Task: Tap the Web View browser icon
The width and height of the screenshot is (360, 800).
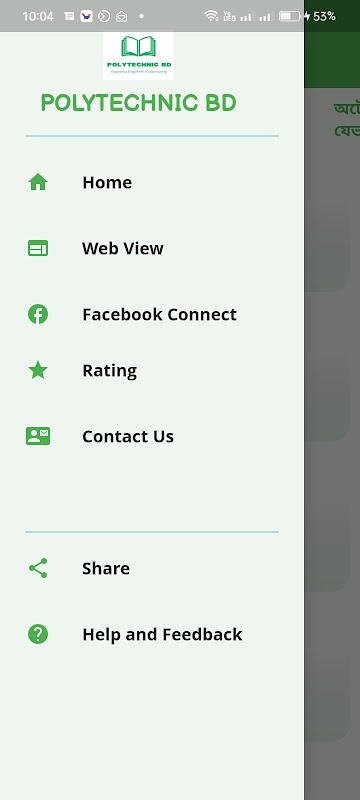Action: (38, 248)
